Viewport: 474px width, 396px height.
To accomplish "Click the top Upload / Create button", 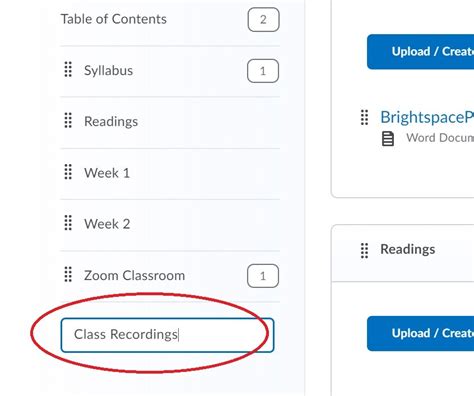I will (x=420, y=52).
